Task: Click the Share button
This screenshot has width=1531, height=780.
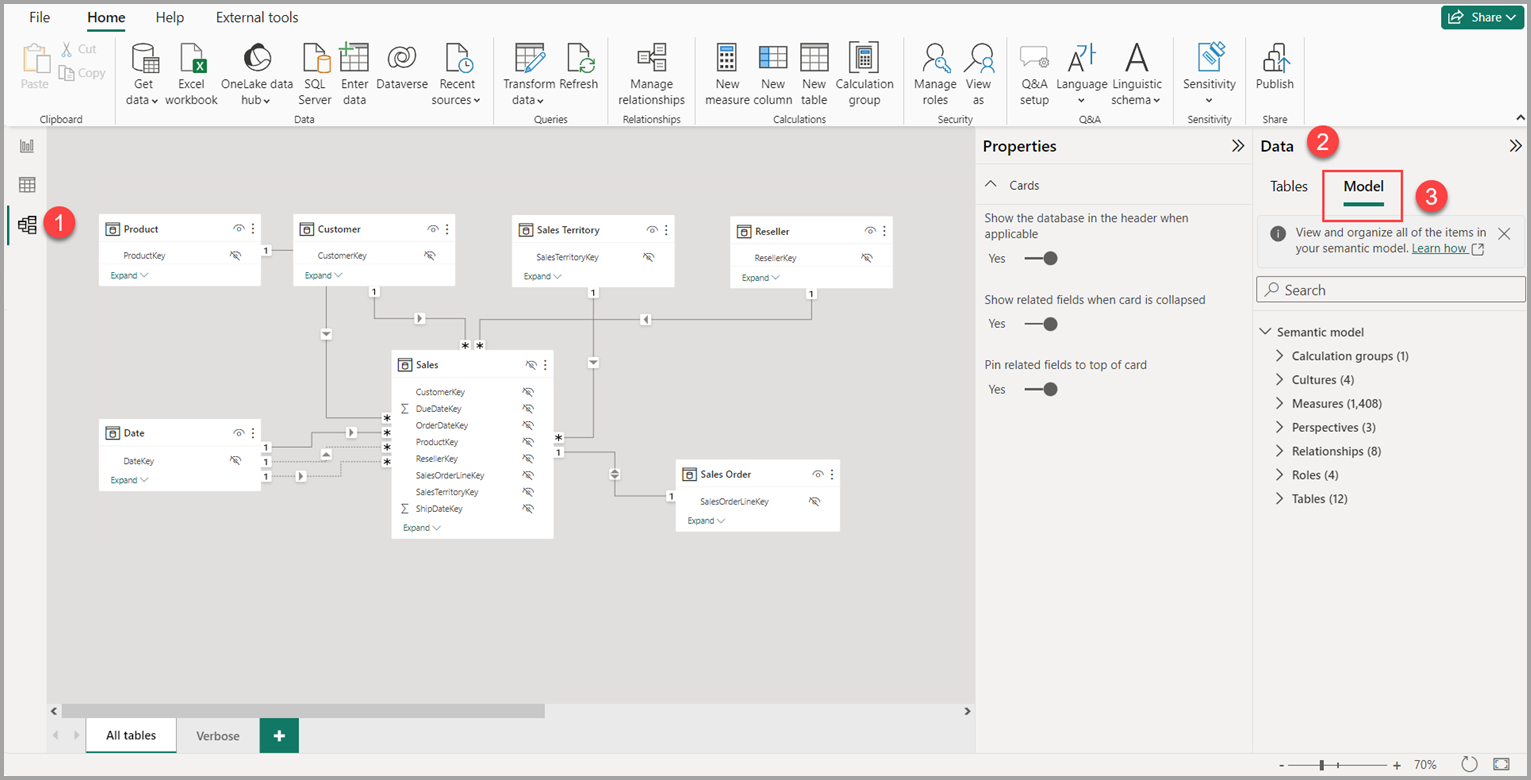Action: (1481, 17)
